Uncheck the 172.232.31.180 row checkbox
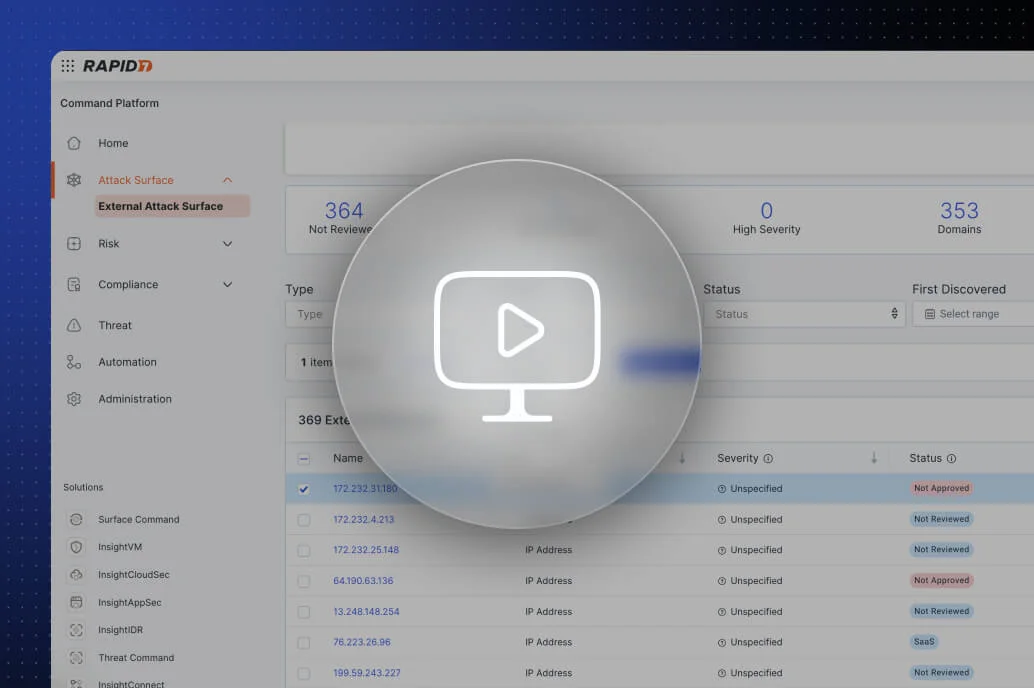1034x688 pixels. click(x=304, y=489)
